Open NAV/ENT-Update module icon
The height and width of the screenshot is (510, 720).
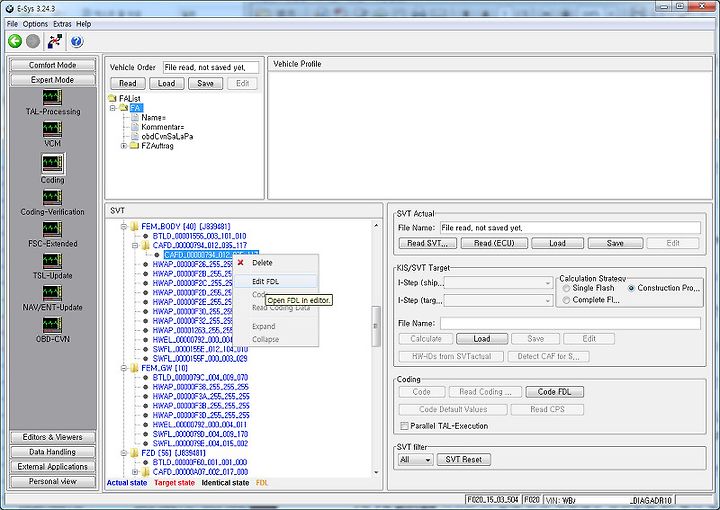click(x=52, y=293)
